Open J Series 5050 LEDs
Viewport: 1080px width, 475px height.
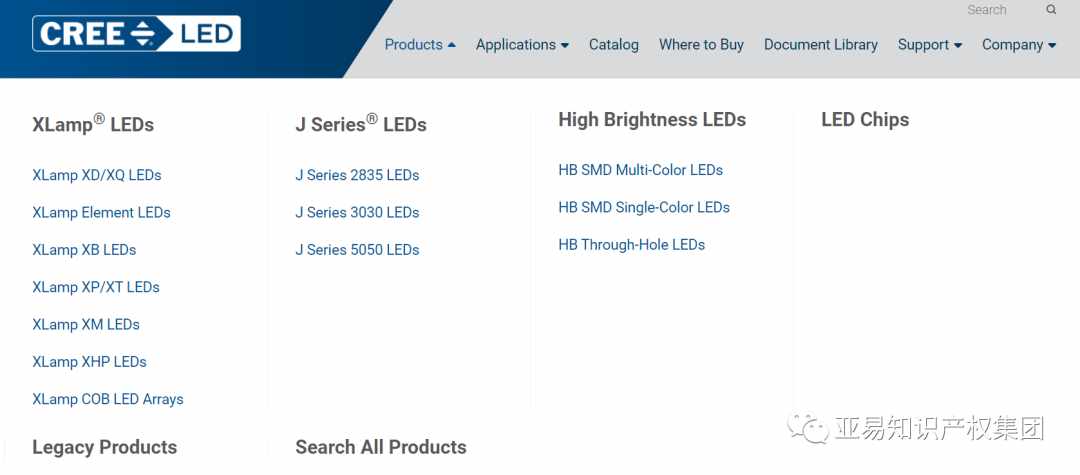[x=357, y=250]
